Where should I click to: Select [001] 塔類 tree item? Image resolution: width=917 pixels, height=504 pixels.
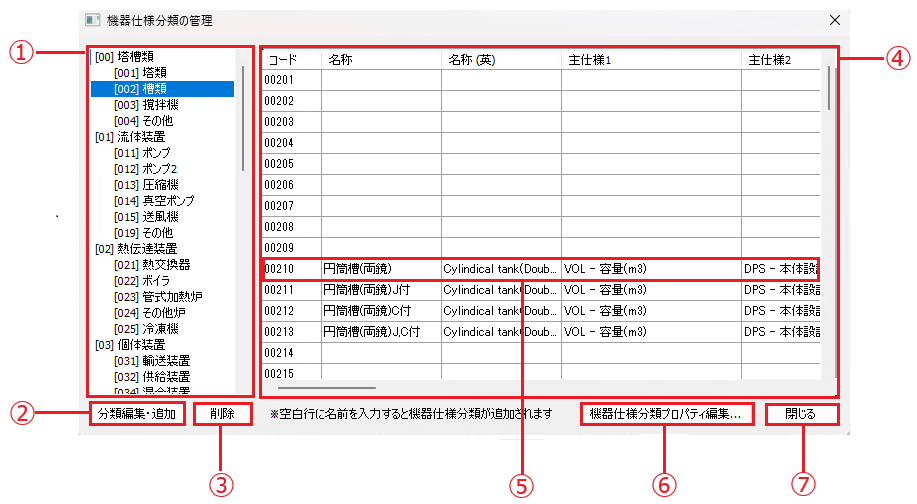pyautogui.click(x=140, y=73)
